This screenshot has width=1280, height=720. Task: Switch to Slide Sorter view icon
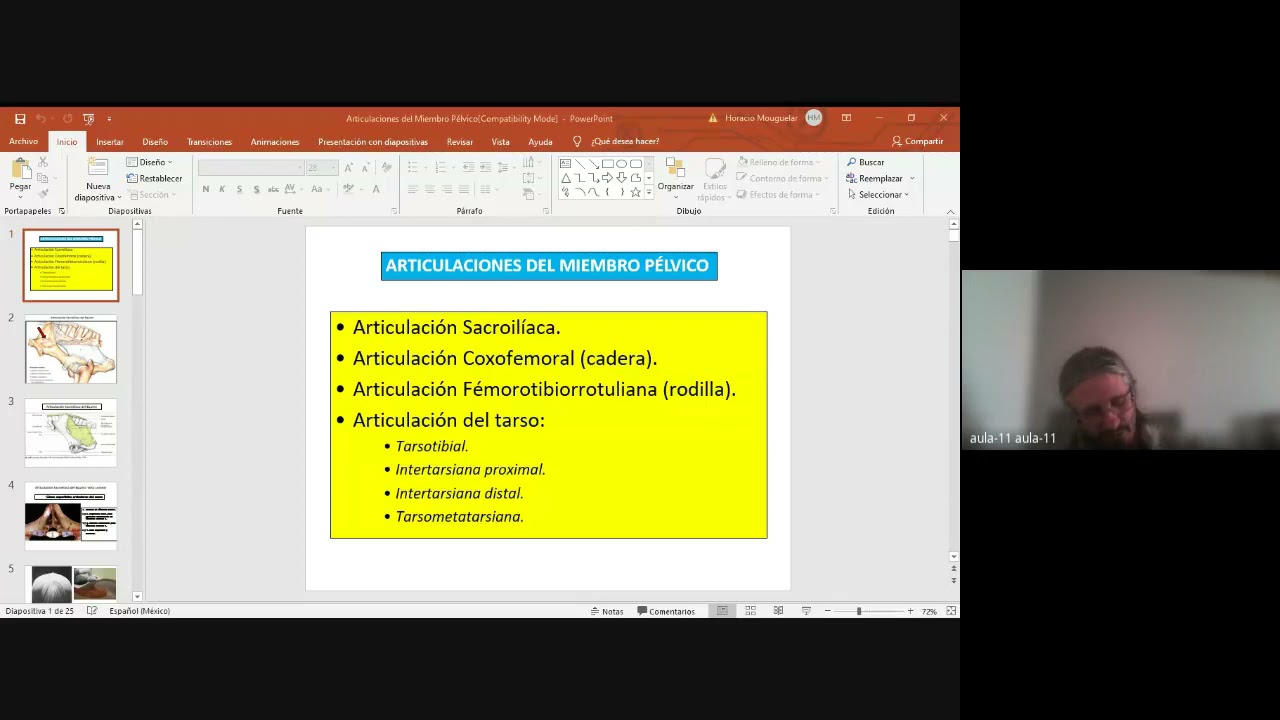(x=750, y=611)
